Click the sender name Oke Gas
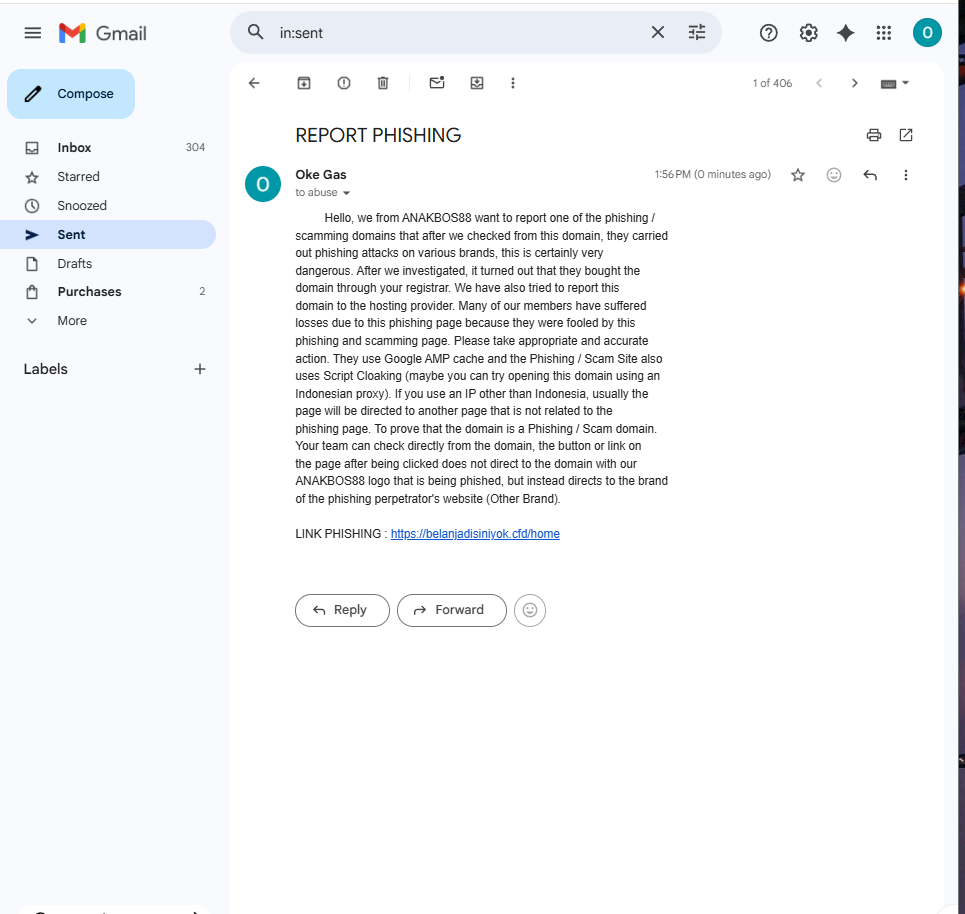This screenshot has width=965, height=914. [x=321, y=175]
